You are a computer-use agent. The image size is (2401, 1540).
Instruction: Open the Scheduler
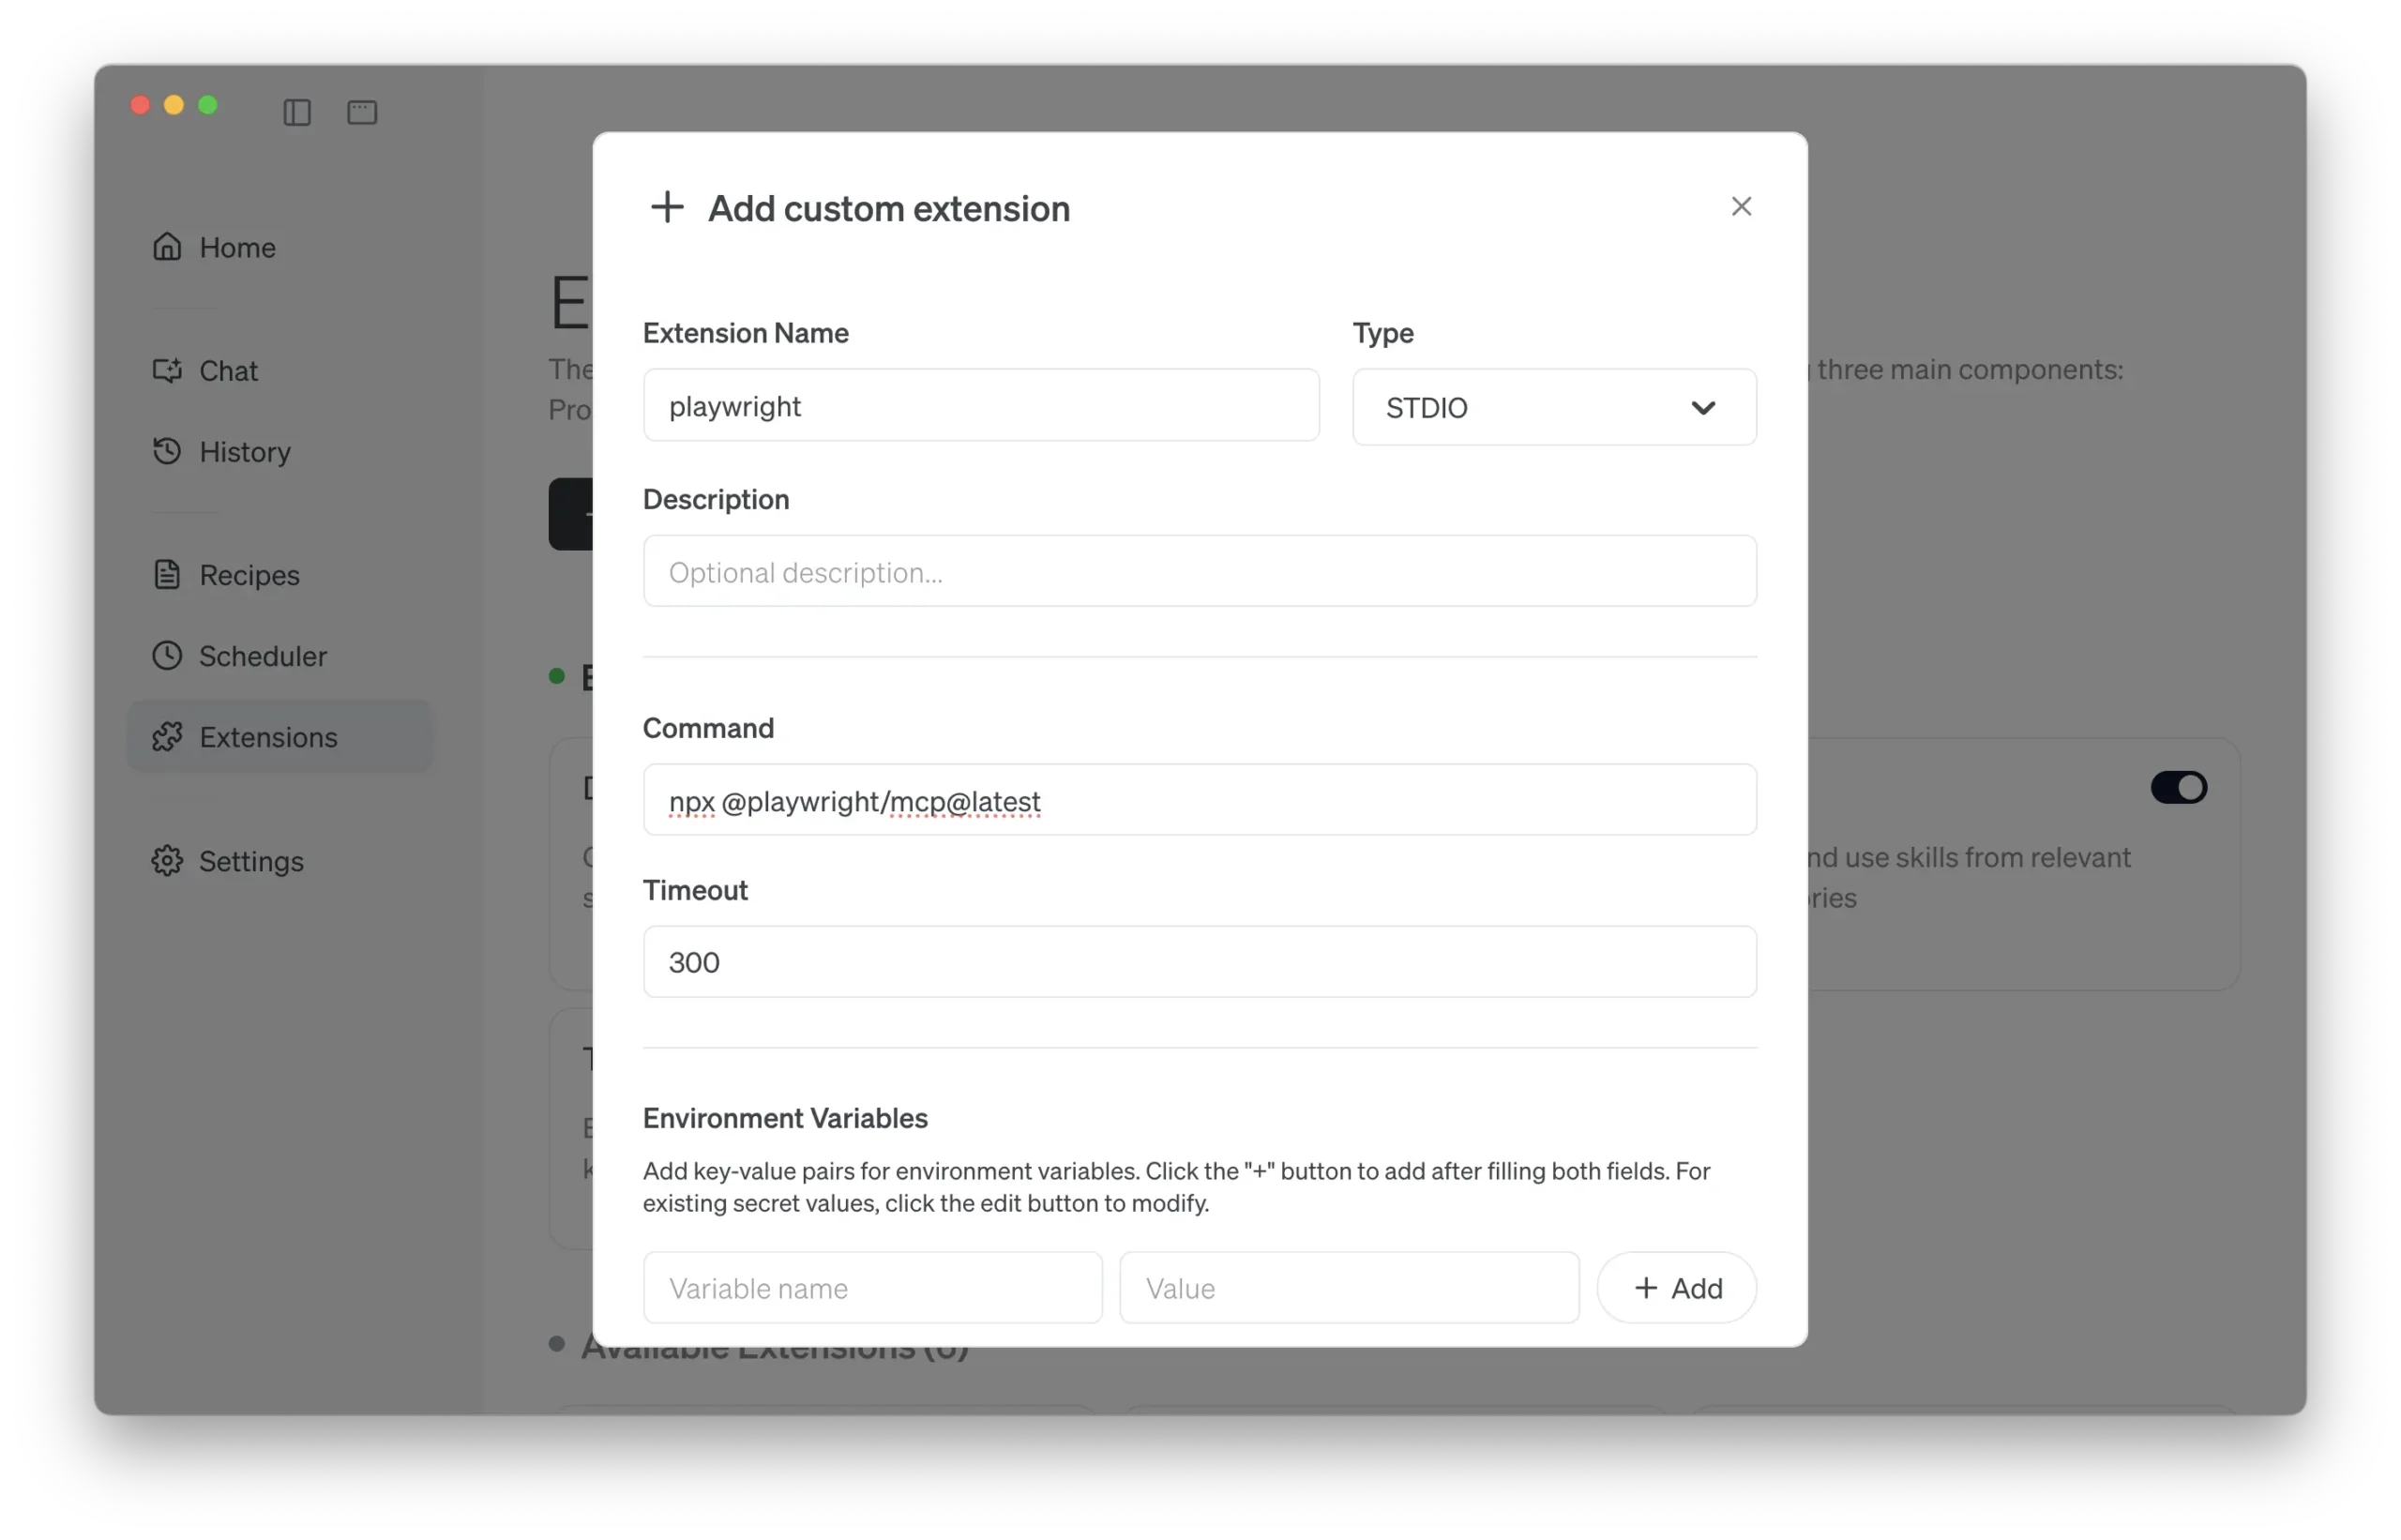click(263, 656)
